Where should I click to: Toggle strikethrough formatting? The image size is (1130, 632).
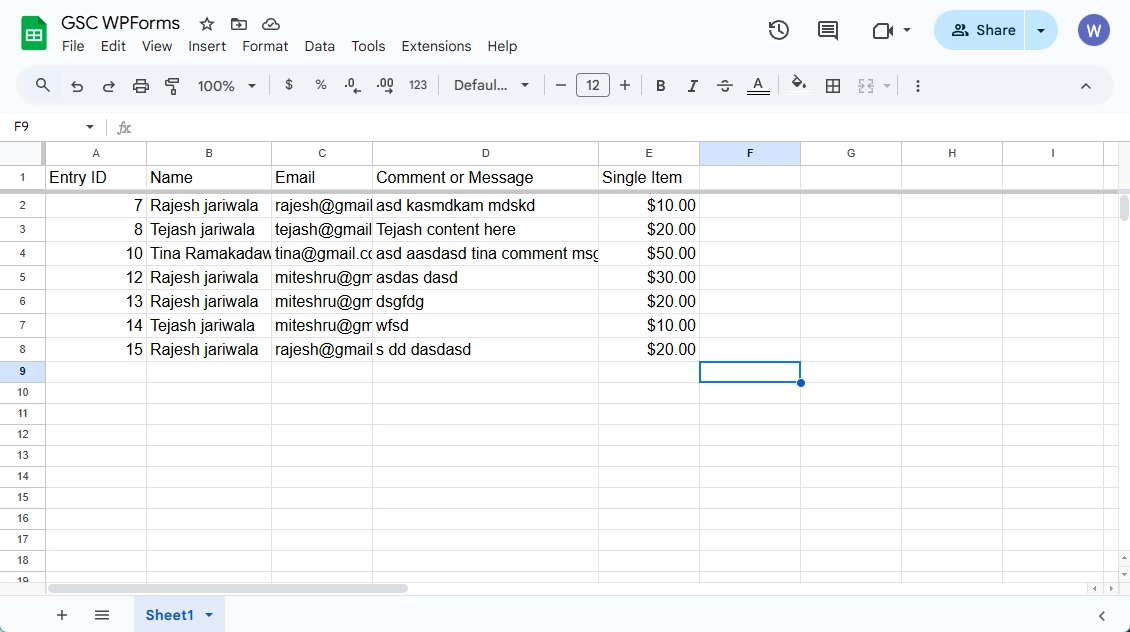tap(725, 86)
